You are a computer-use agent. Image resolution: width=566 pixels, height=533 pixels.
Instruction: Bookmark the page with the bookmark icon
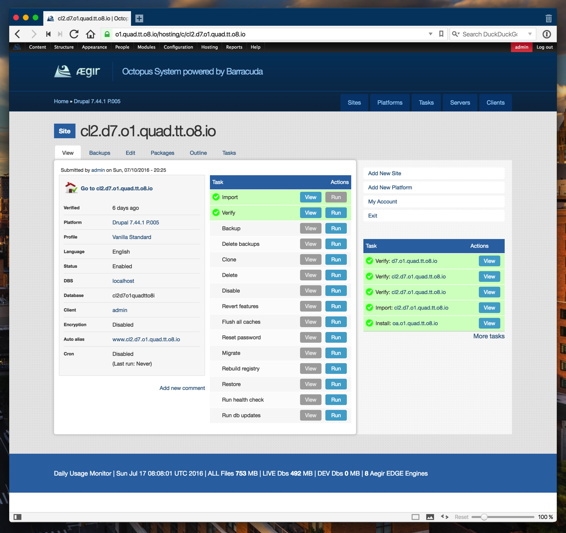pos(441,34)
